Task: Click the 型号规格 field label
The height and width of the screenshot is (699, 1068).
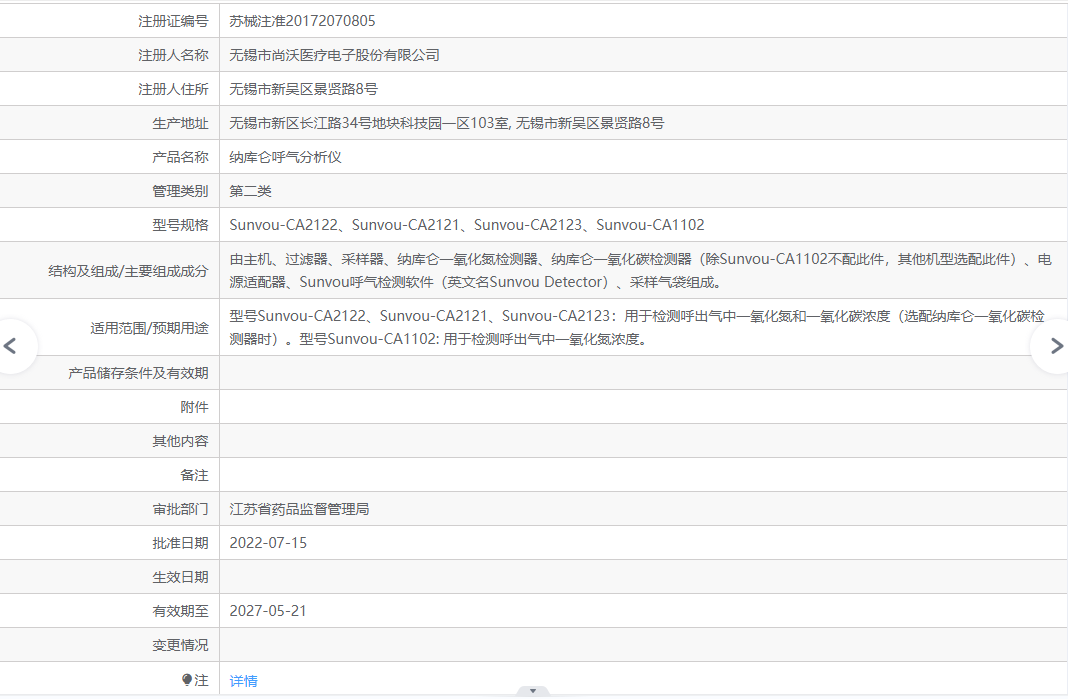Action: (180, 225)
